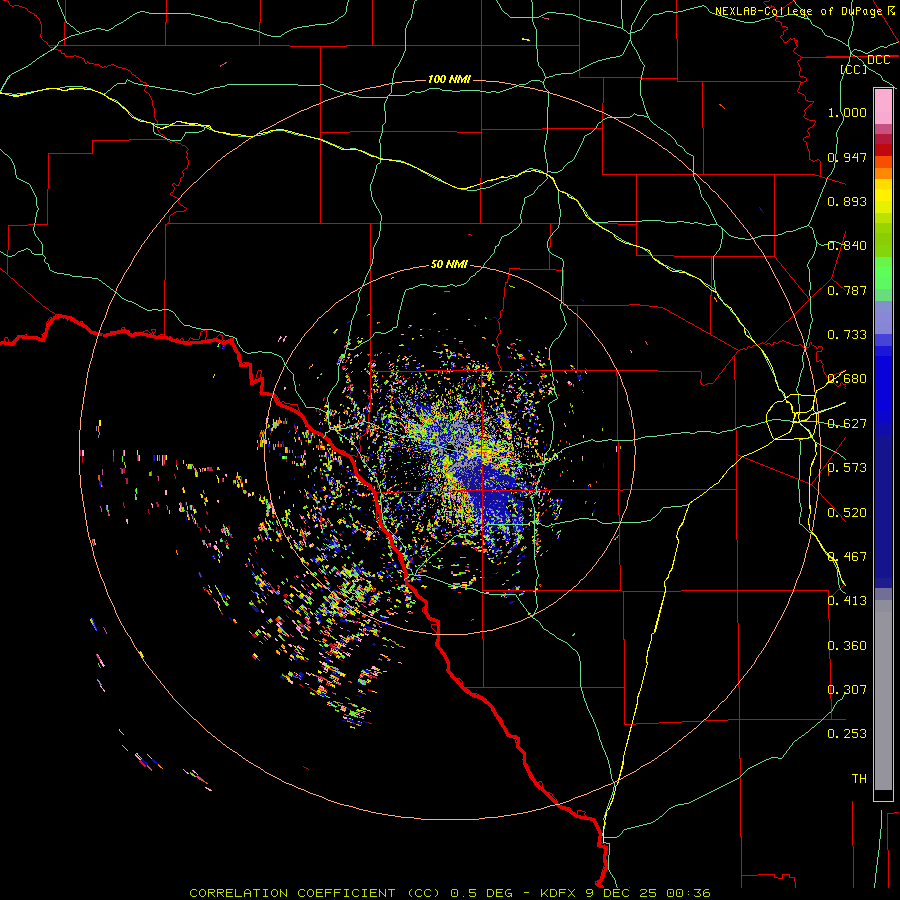Select the 0.787 legend value
This screenshot has width=900, height=900.
pos(847,290)
